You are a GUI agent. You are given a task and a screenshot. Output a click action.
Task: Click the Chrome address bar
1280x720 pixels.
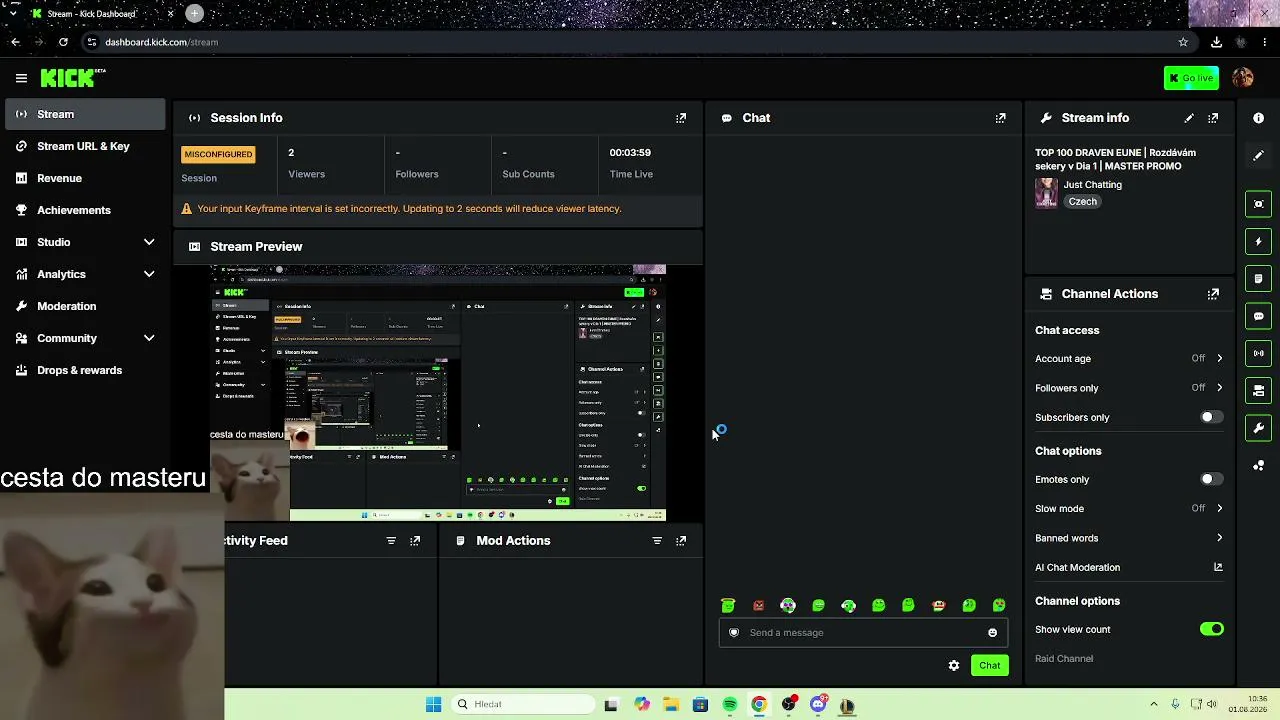click(630, 42)
